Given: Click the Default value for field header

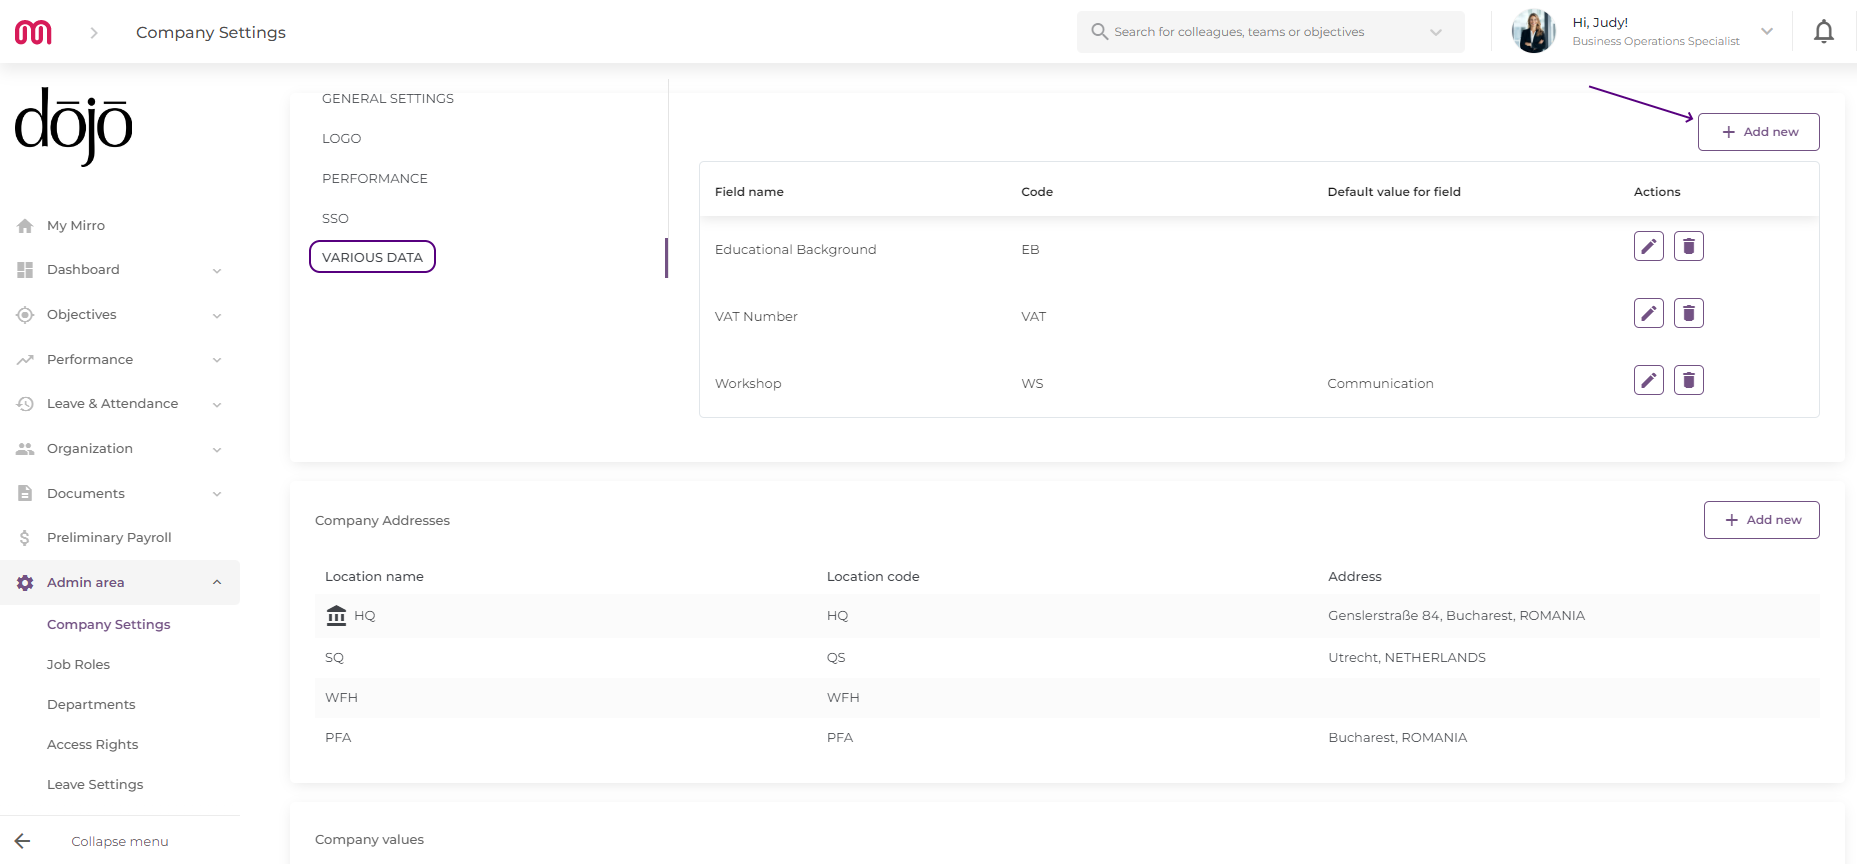Looking at the screenshot, I should (1394, 192).
